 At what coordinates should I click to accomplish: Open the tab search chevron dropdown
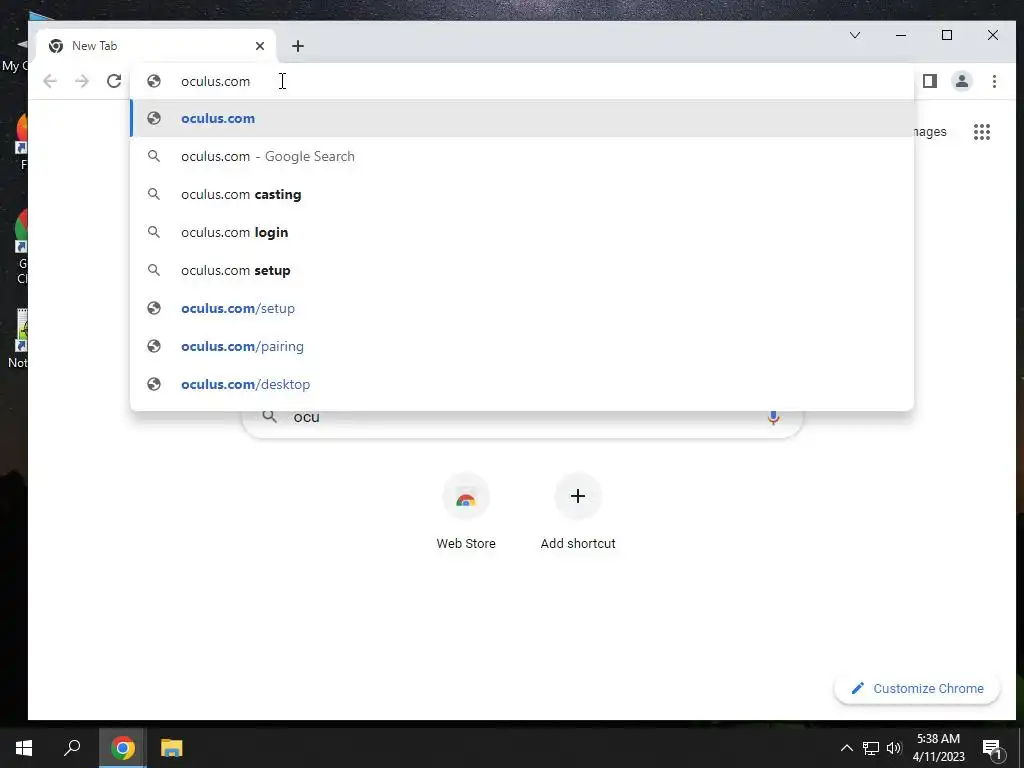[x=855, y=35]
